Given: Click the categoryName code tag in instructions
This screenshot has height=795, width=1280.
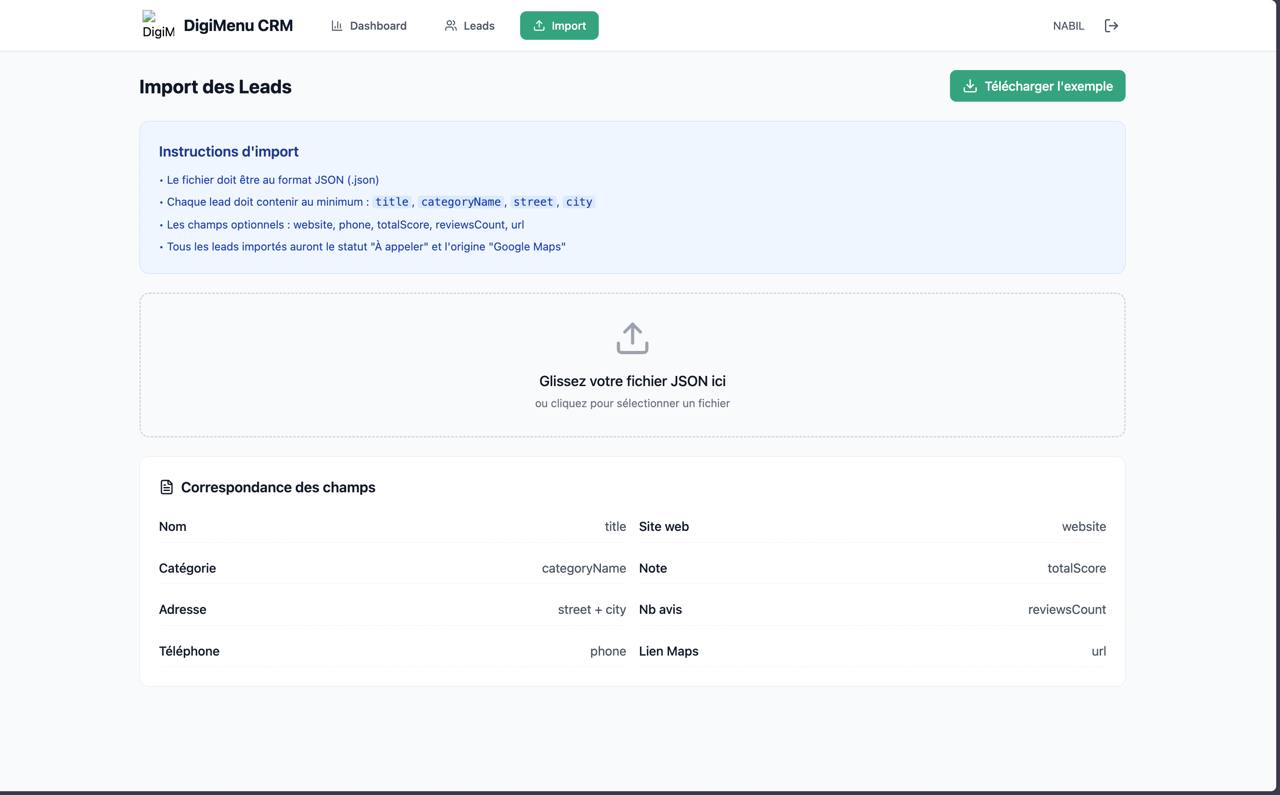Looking at the screenshot, I should tap(460, 202).
